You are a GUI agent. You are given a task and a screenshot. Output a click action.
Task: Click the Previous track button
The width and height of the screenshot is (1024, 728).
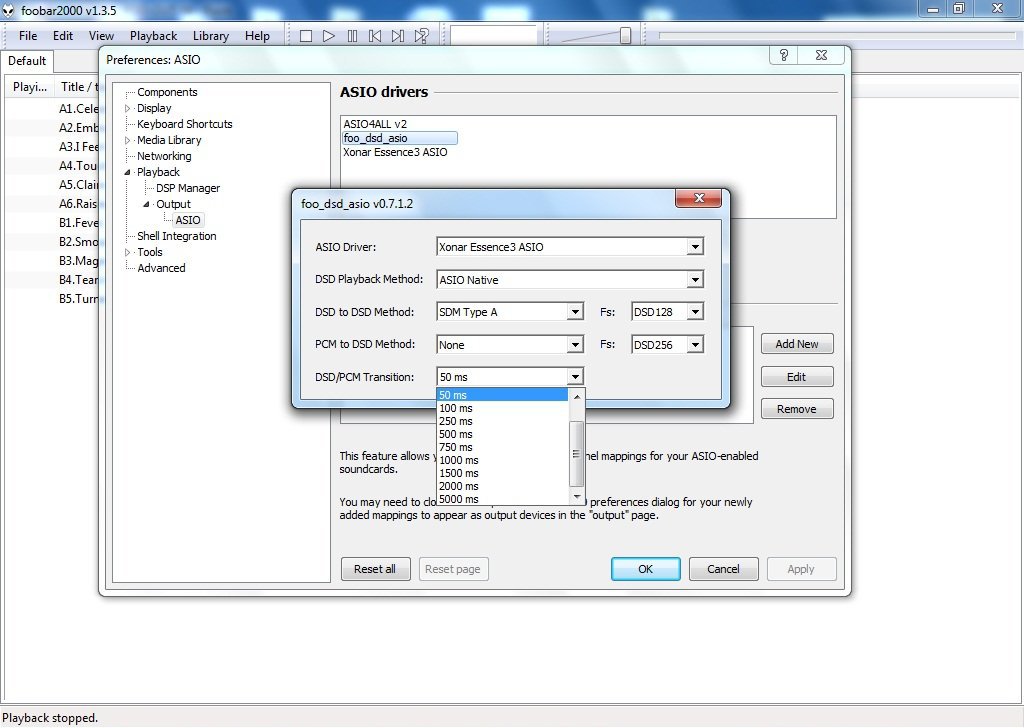(375, 36)
